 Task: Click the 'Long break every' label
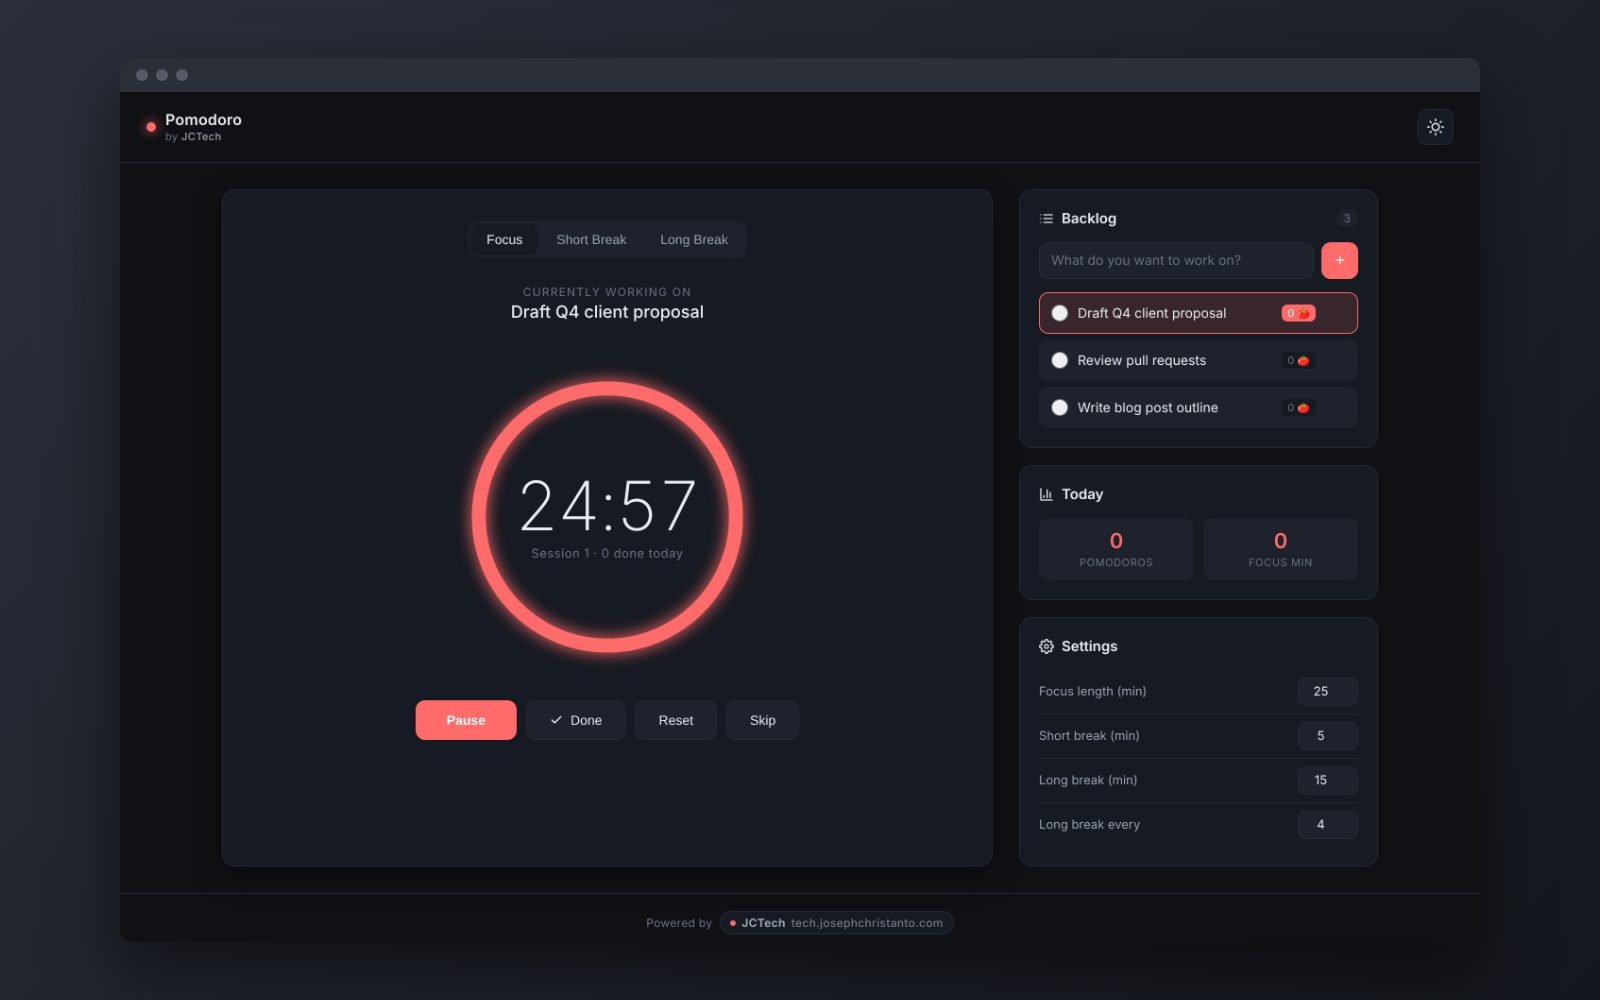coord(1089,824)
